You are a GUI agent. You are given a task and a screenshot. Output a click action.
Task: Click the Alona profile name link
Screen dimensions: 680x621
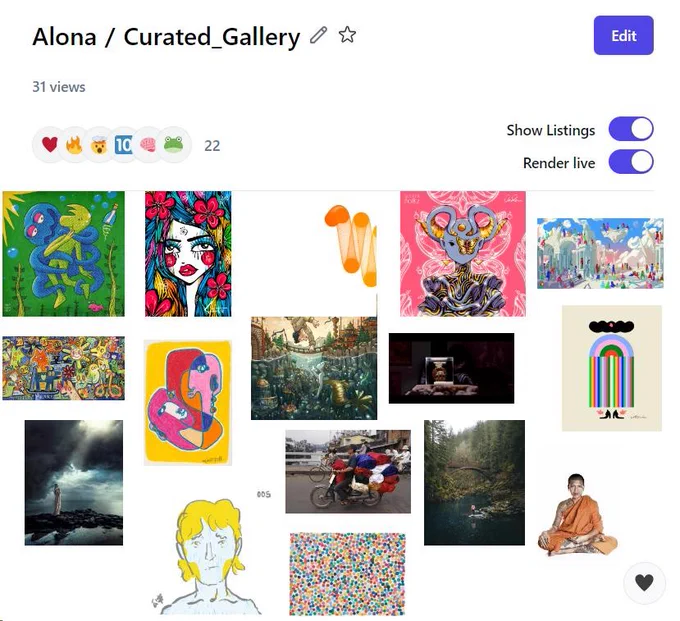pyautogui.click(x=64, y=36)
